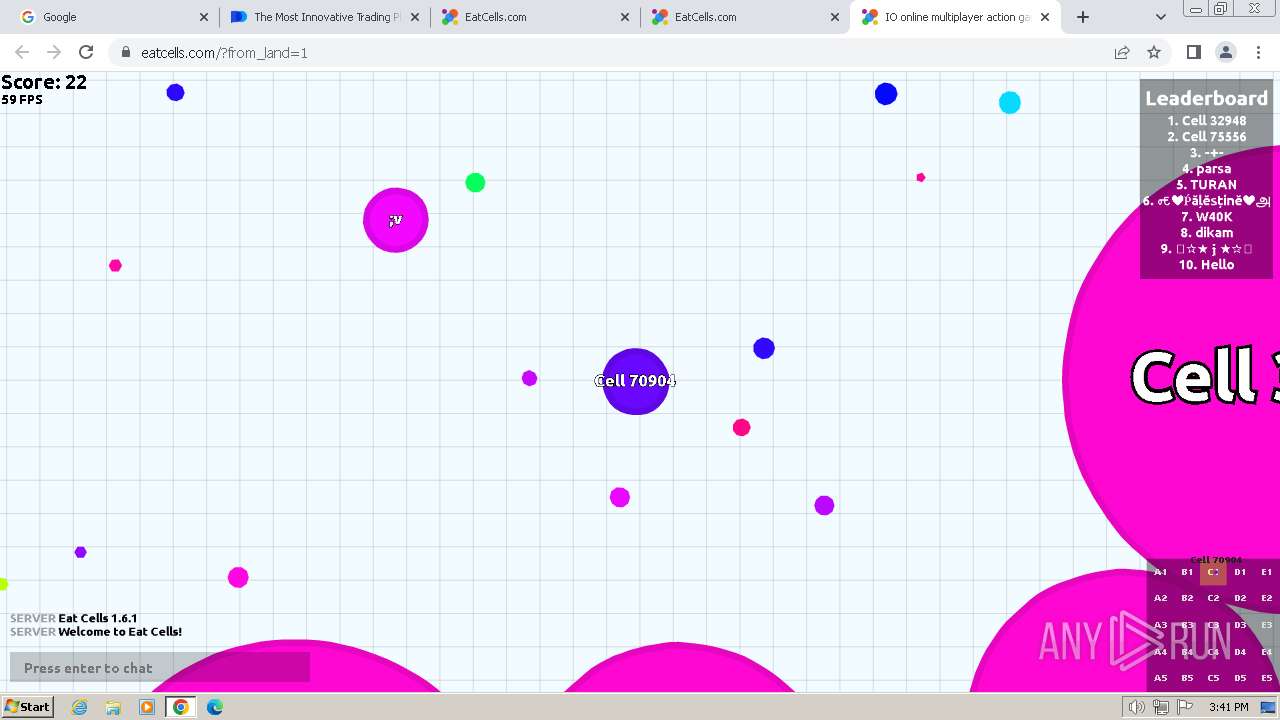Click the 3:41 PM clock
The image size is (1280, 720).
coord(1228,707)
